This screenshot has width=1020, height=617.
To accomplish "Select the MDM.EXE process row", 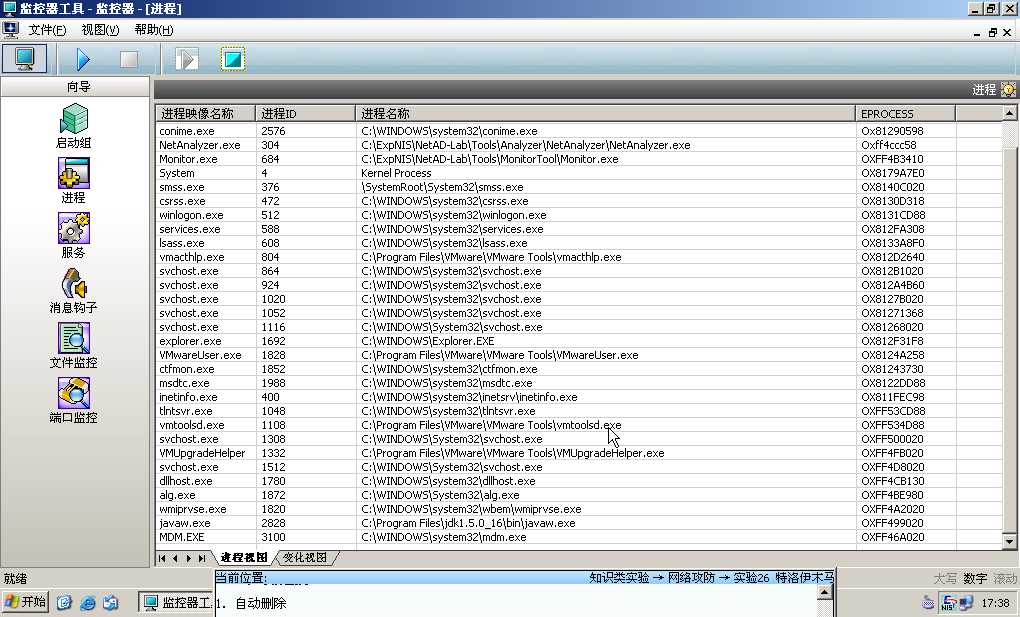I will tap(579, 537).
